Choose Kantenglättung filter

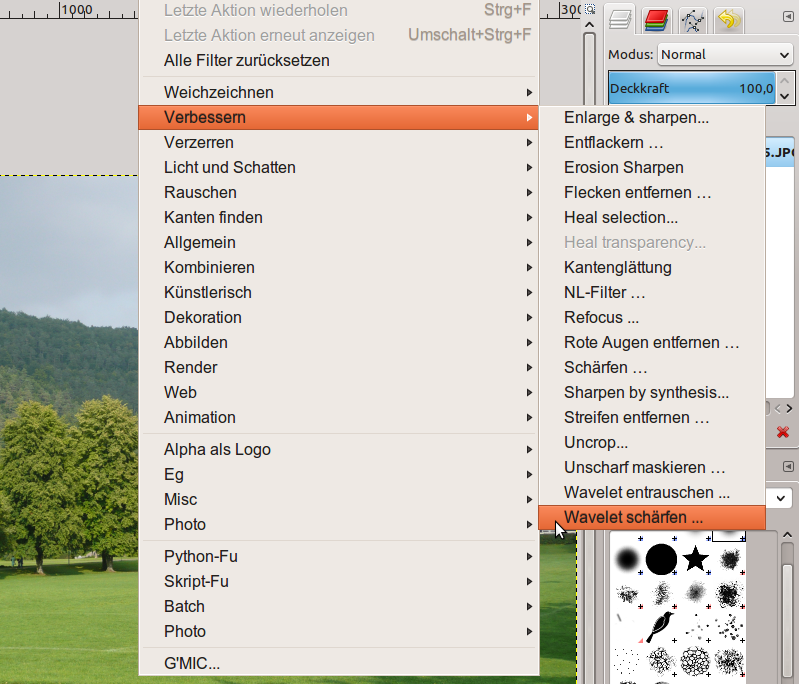[652, 268]
